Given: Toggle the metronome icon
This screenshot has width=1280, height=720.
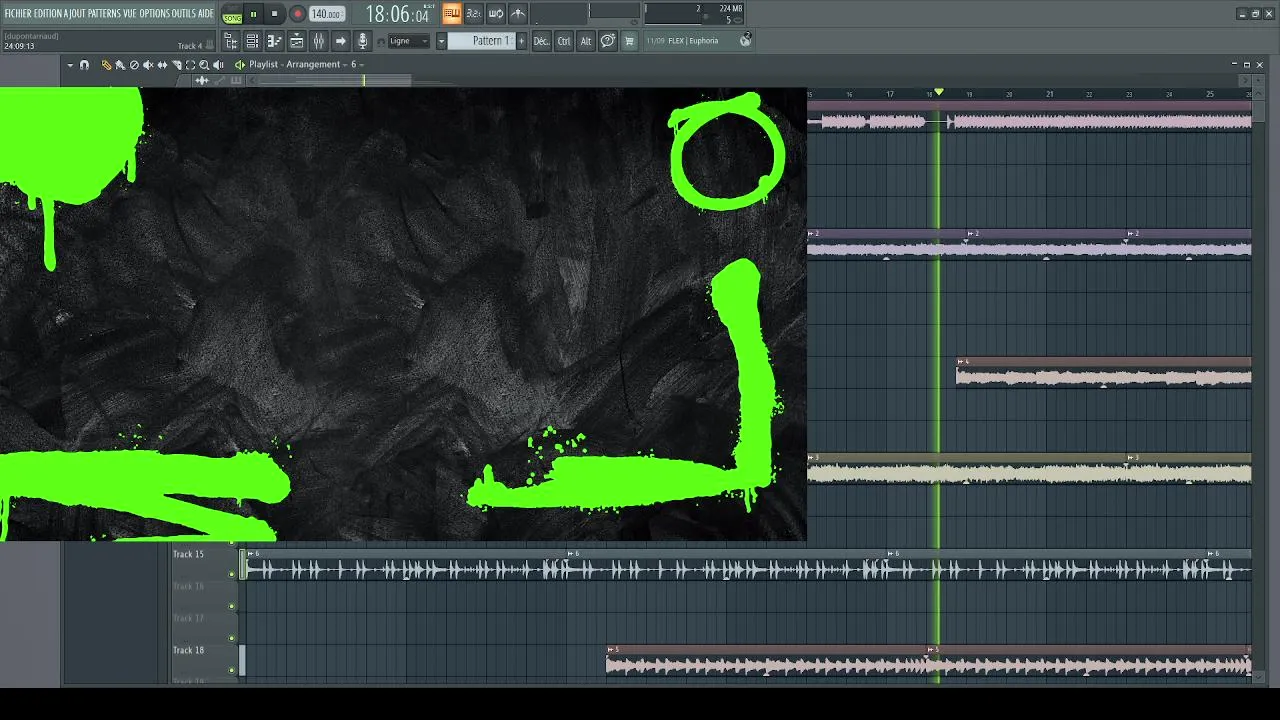Looking at the screenshot, I should tap(518, 13).
